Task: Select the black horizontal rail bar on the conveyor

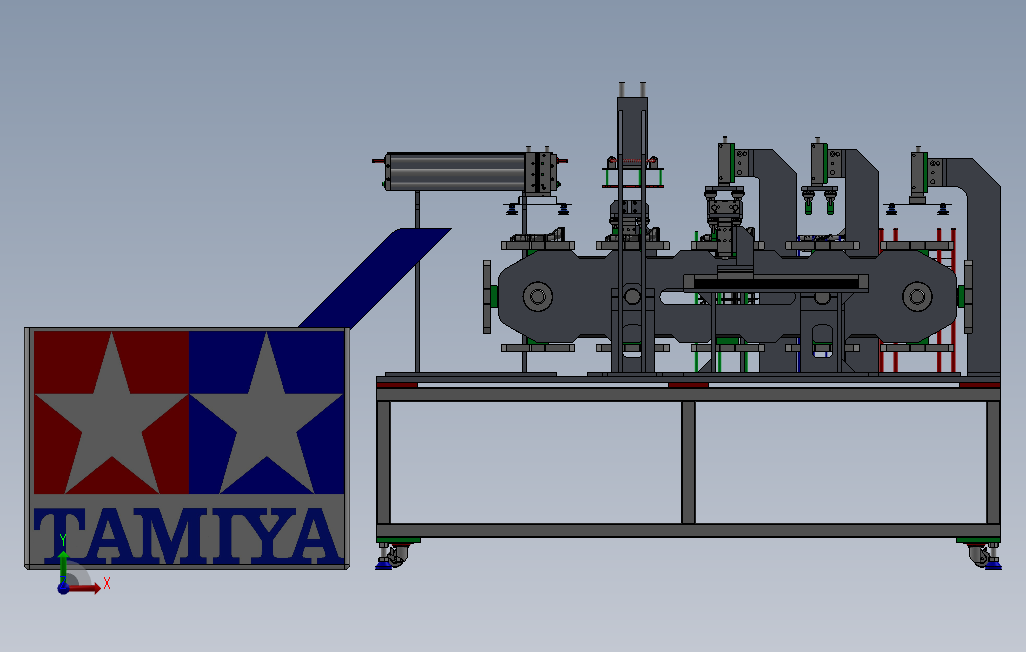Action: [776, 283]
